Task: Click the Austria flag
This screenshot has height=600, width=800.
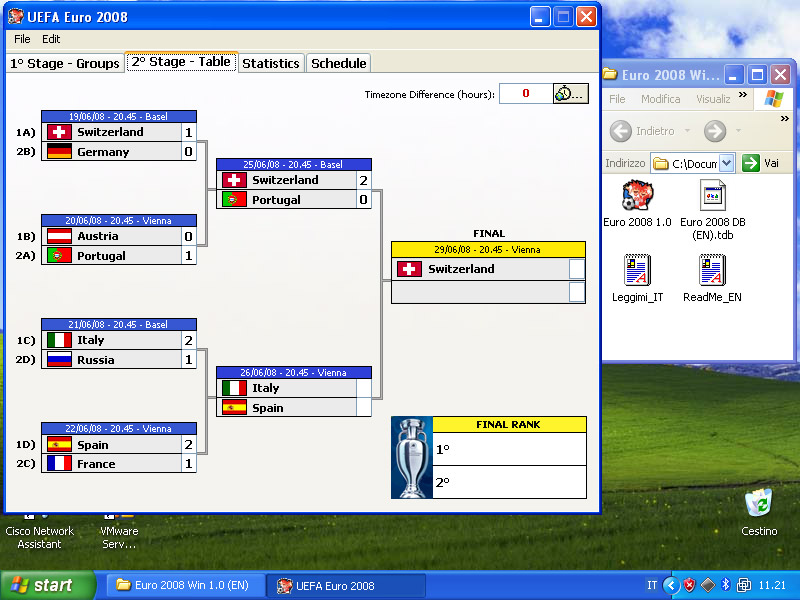Action: (x=59, y=236)
